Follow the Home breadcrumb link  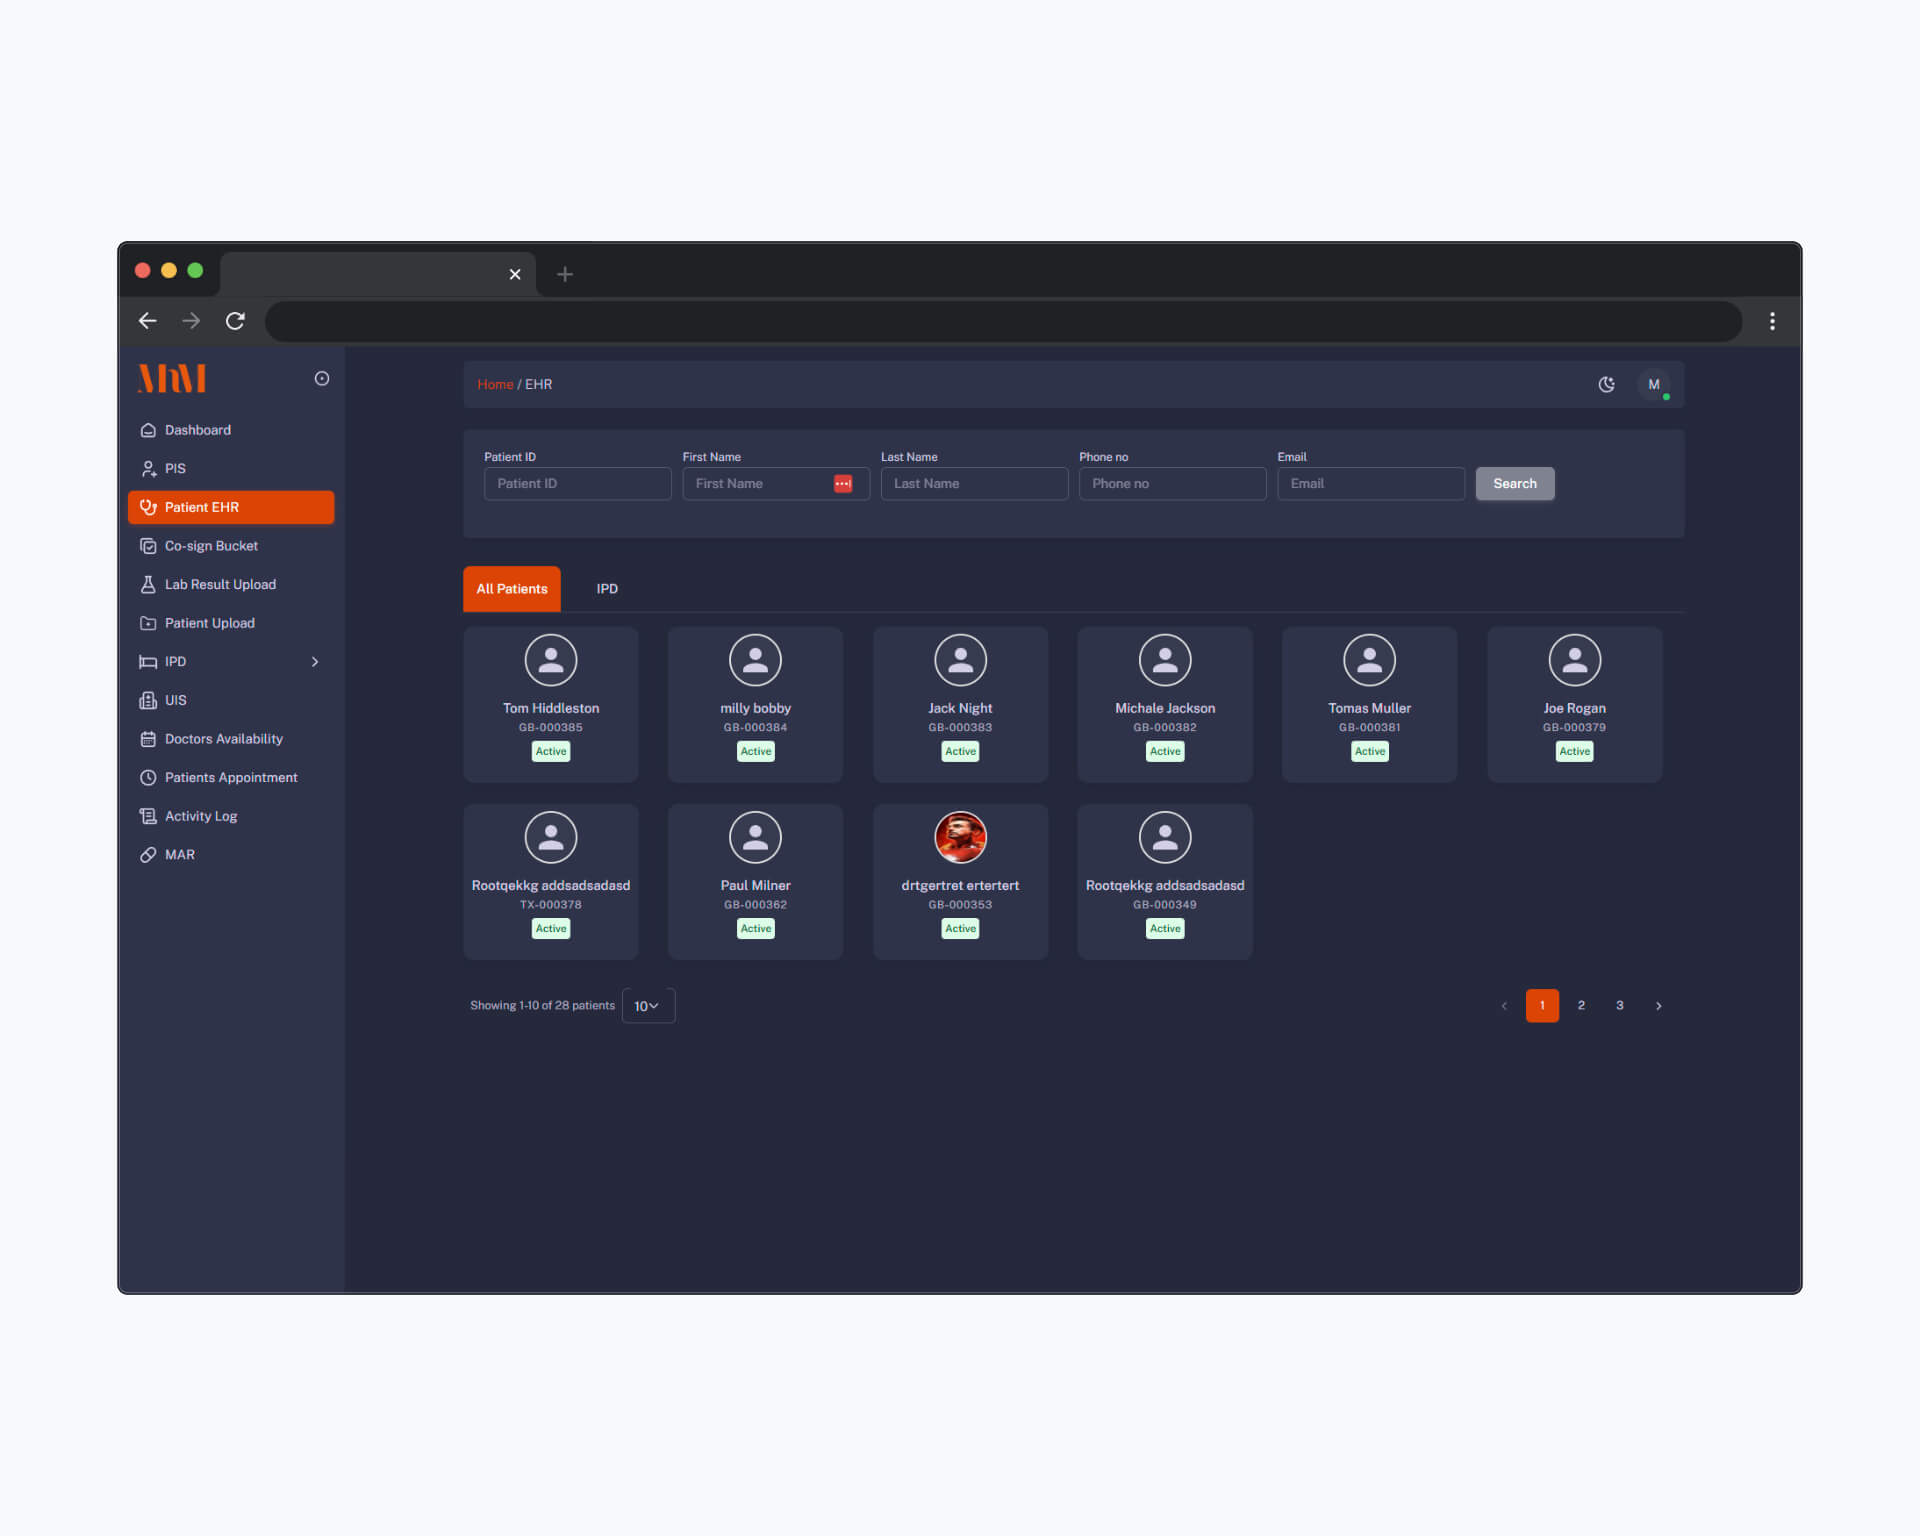point(494,384)
